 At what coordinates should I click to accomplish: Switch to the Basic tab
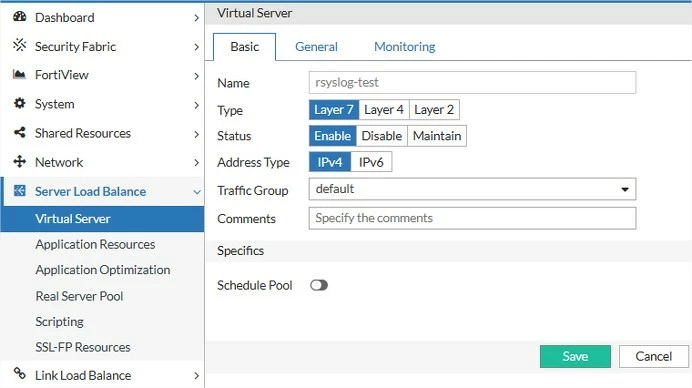point(244,47)
